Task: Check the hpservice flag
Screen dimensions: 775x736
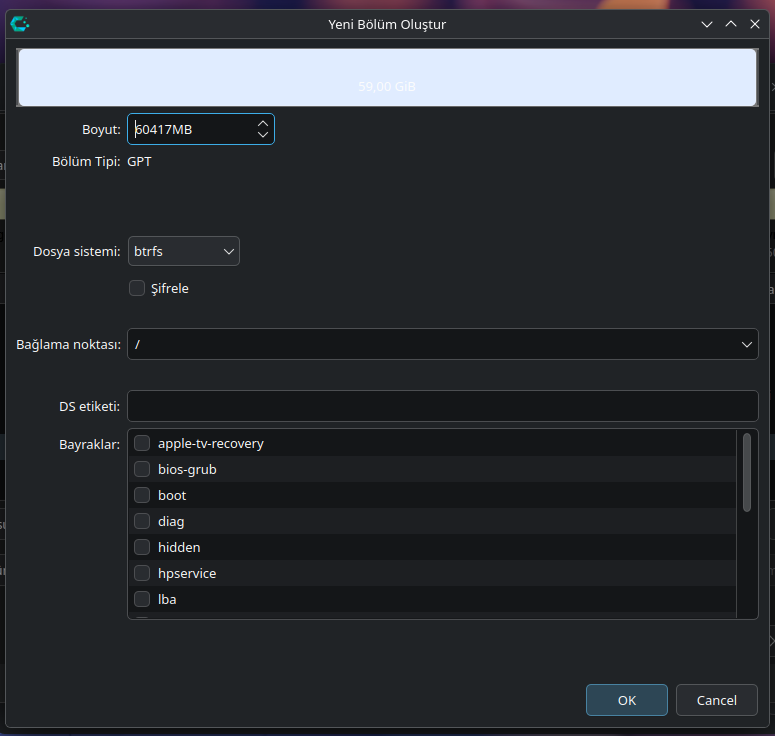Action: click(142, 573)
